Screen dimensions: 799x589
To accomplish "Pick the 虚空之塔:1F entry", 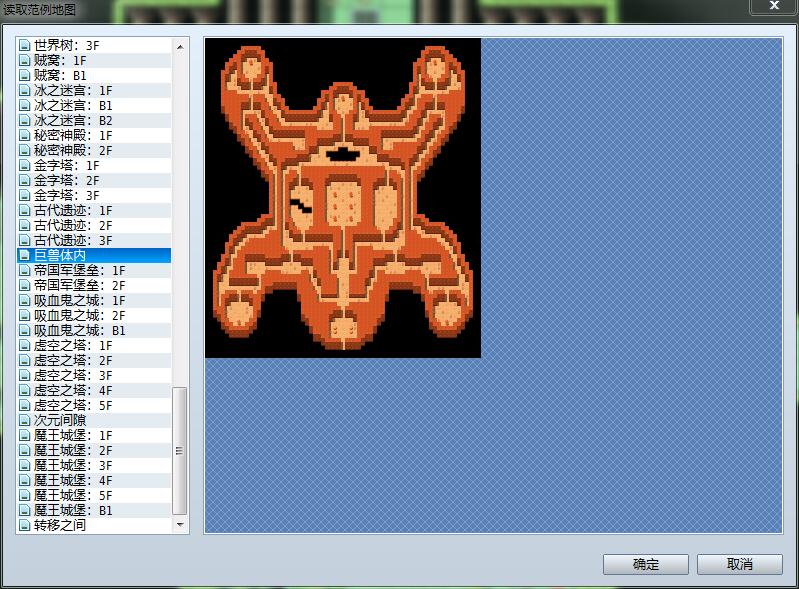I will pos(94,345).
